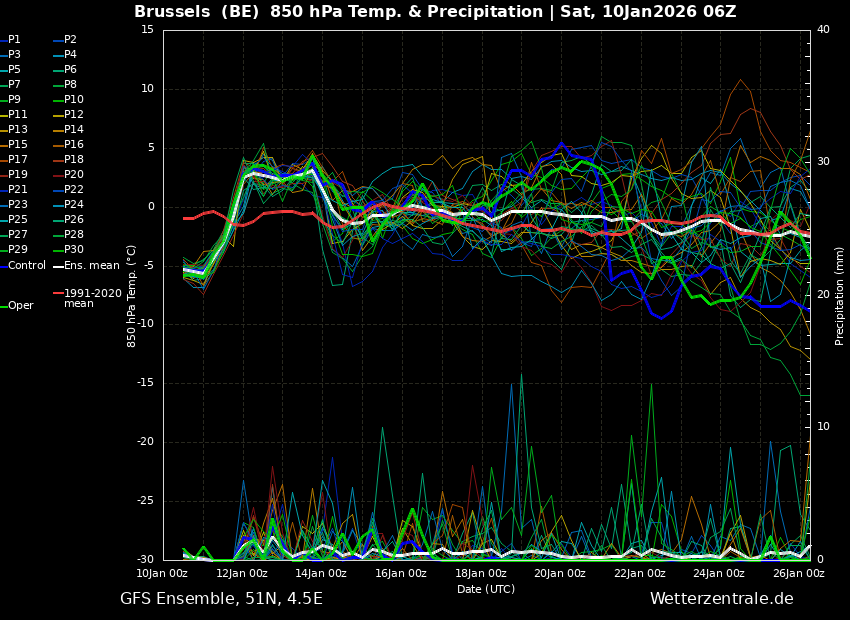Select the Ens. mean legend entry

pyautogui.click(x=91, y=265)
